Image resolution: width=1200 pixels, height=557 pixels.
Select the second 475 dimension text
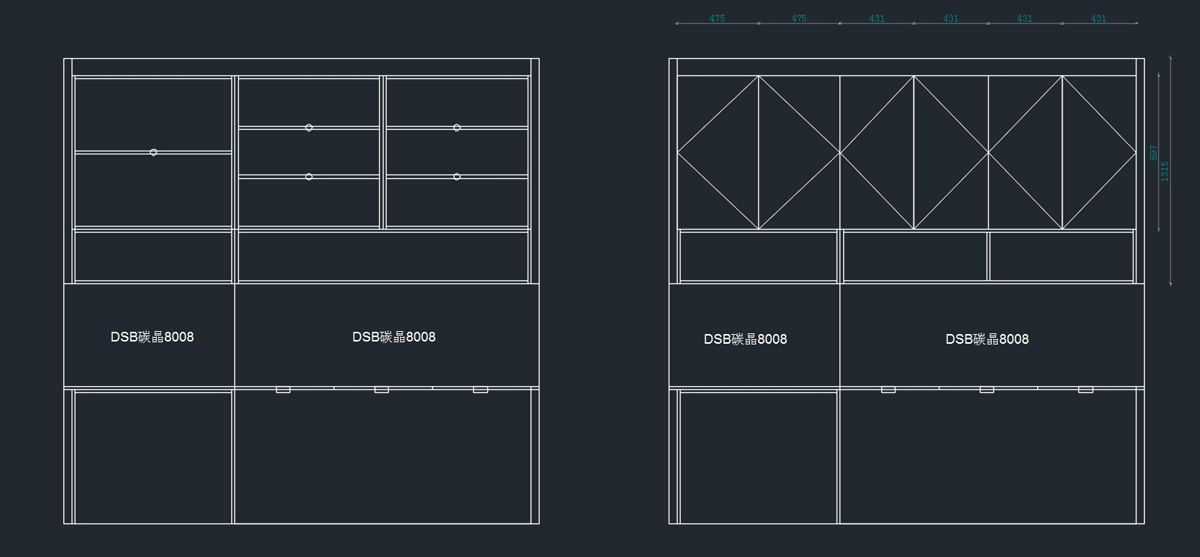(x=798, y=19)
